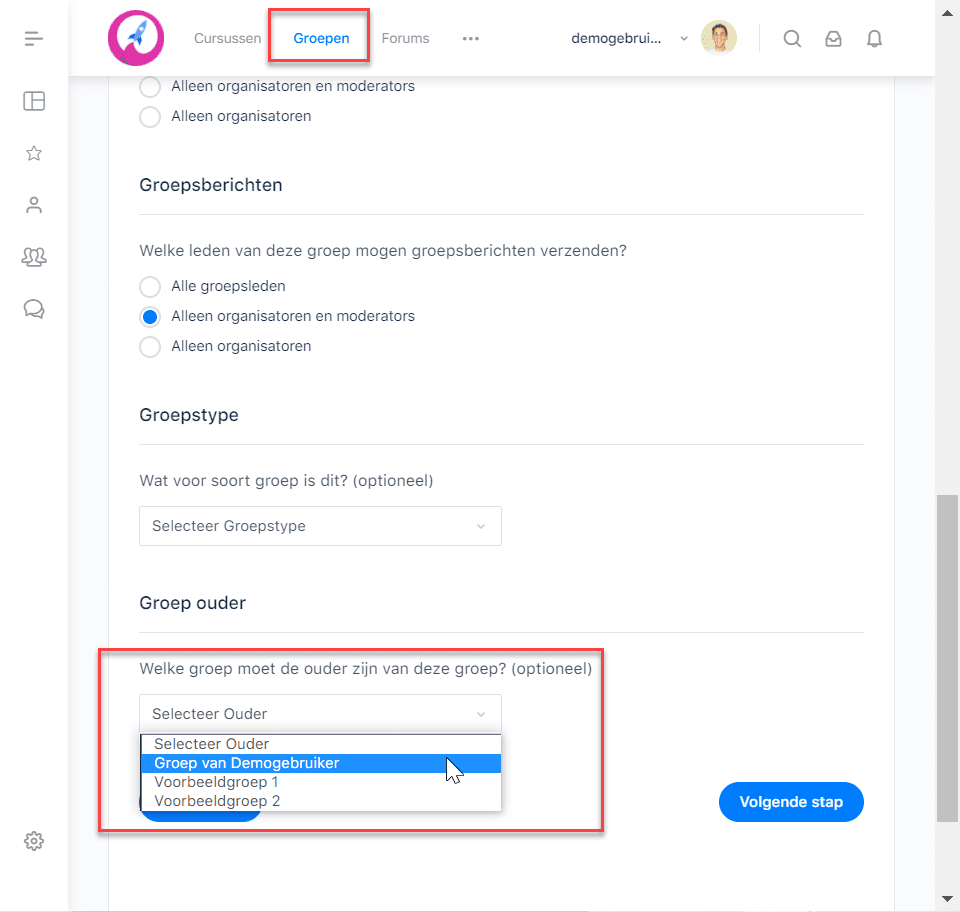Open the dashboard layout sidebar icon
The height and width of the screenshot is (912, 960).
(34, 101)
